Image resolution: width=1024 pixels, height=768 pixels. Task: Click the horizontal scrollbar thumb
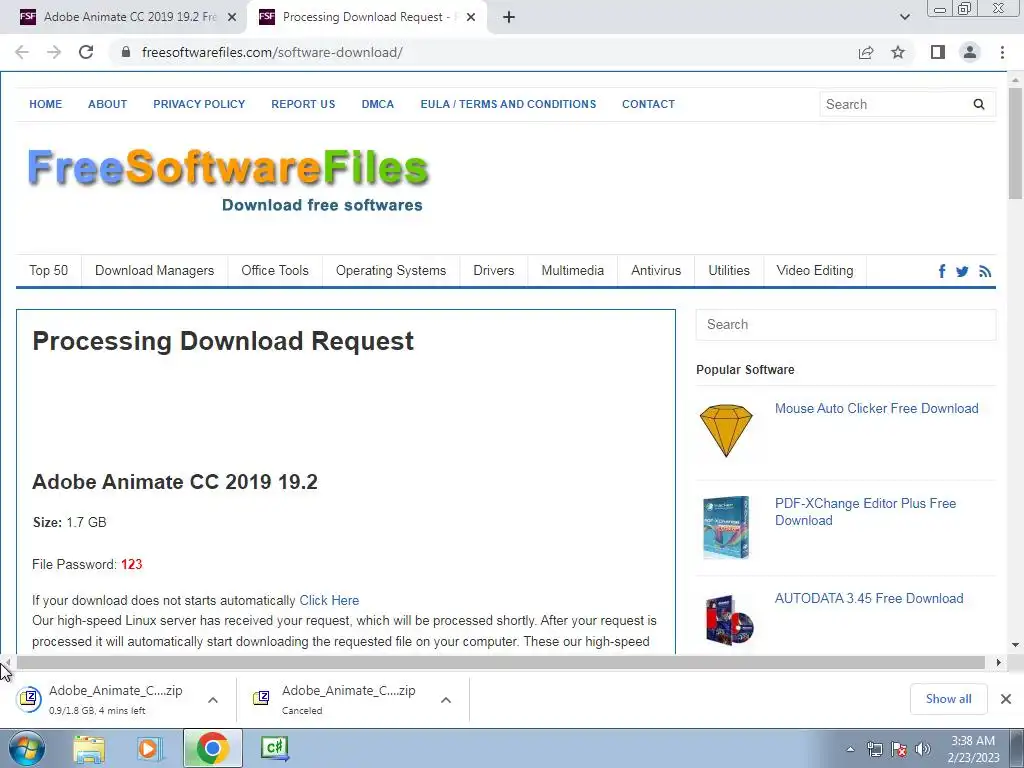click(x=500, y=663)
